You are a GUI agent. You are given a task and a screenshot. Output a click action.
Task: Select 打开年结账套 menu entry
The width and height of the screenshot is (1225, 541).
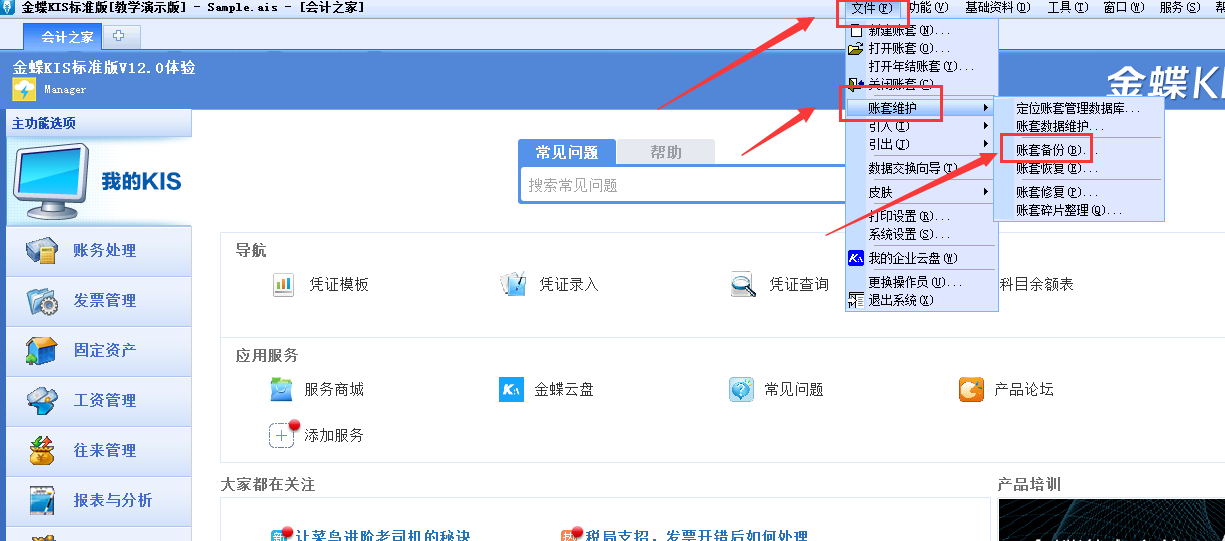[x=921, y=66]
